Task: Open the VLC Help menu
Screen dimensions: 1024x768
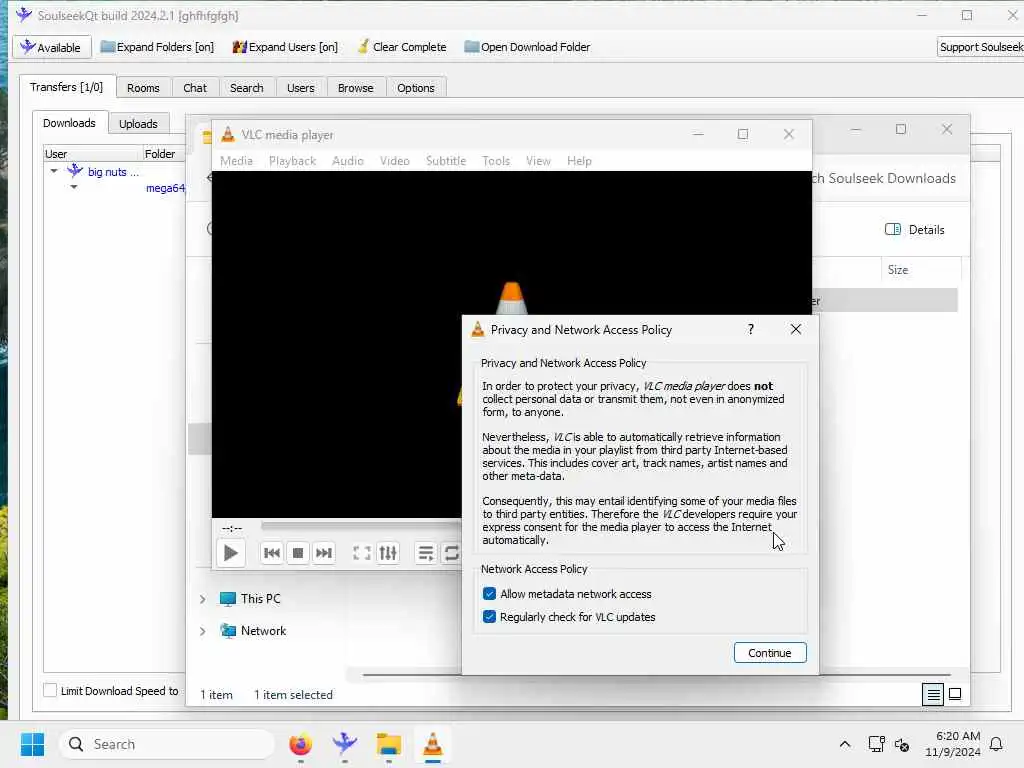Action: coord(579,161)
